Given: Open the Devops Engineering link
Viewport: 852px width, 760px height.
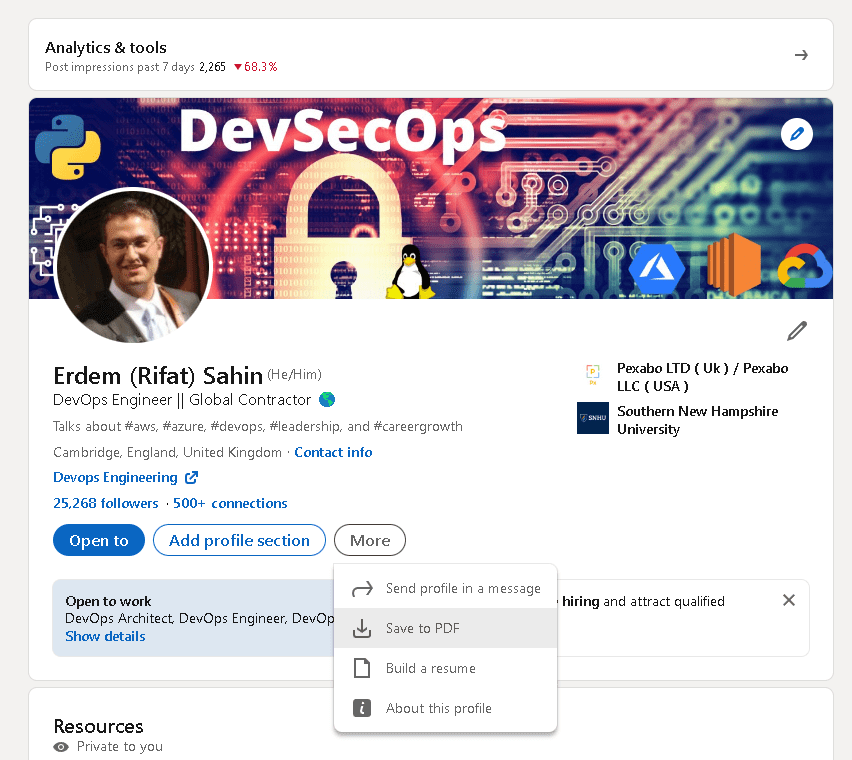Looking at the screenshot, I should click(x=115, y=478).
